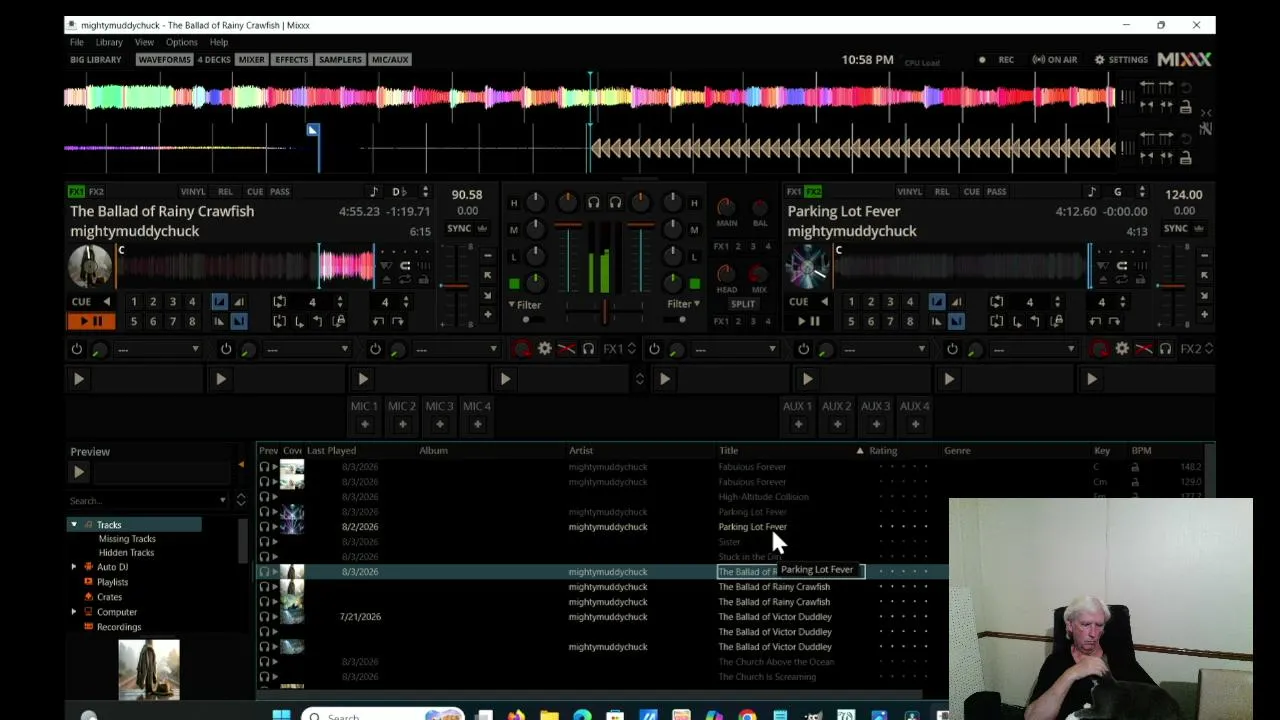The width and height of the screenshot is (1280, 720).
Task: Click the Auto DJ sidebar icon
Action: [x=88, y=567]
